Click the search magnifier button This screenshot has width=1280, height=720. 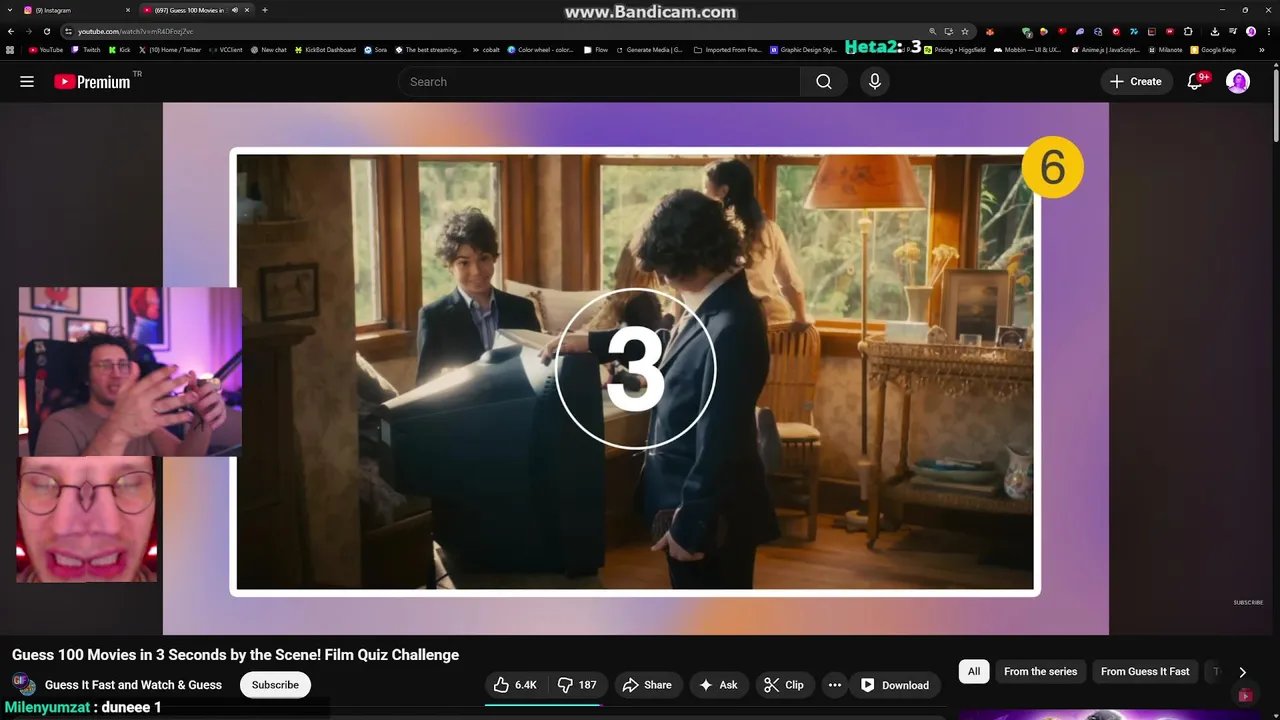pyautogui.click(x=824, y=82)
